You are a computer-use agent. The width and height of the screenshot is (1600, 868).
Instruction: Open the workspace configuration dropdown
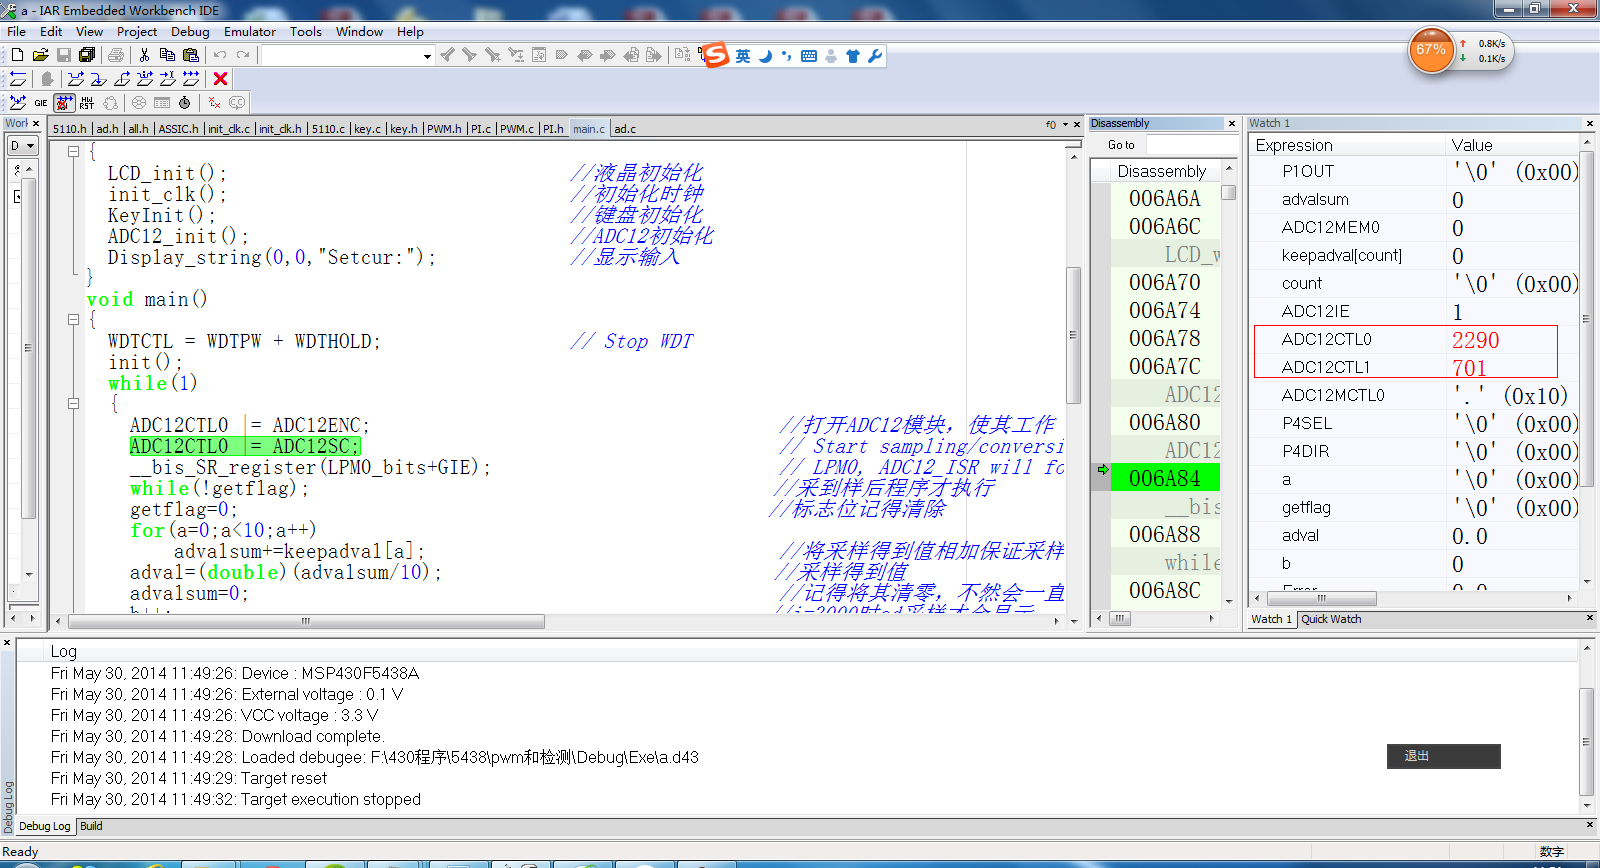23,146
